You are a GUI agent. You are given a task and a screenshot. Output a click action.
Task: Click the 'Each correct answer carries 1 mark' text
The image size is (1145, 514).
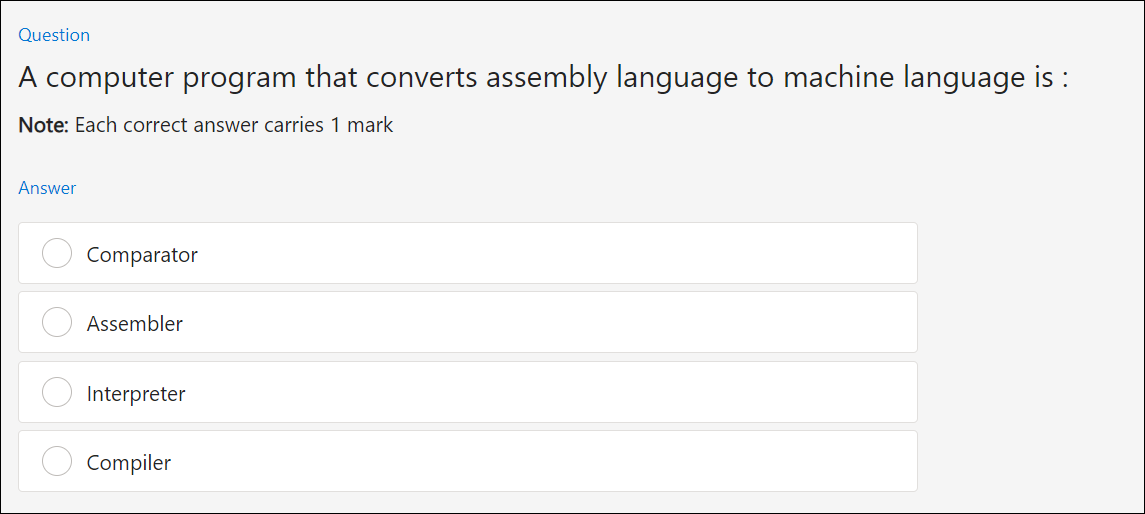point(234,126)
